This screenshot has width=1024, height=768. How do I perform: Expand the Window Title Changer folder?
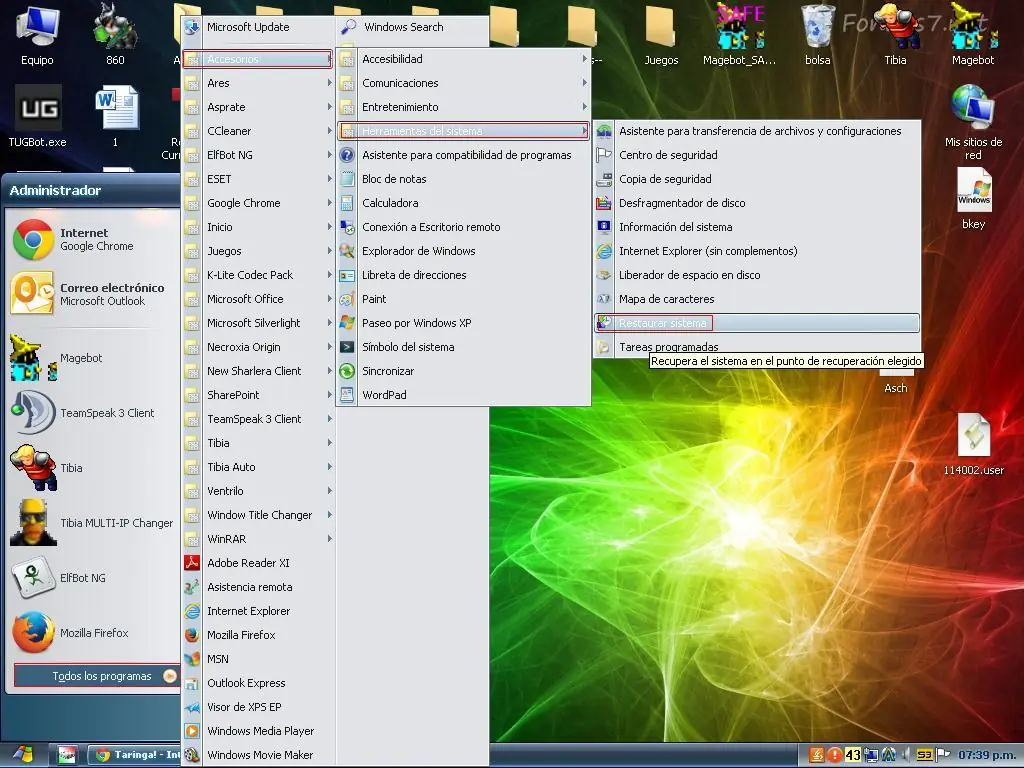(x=257, y=515)
